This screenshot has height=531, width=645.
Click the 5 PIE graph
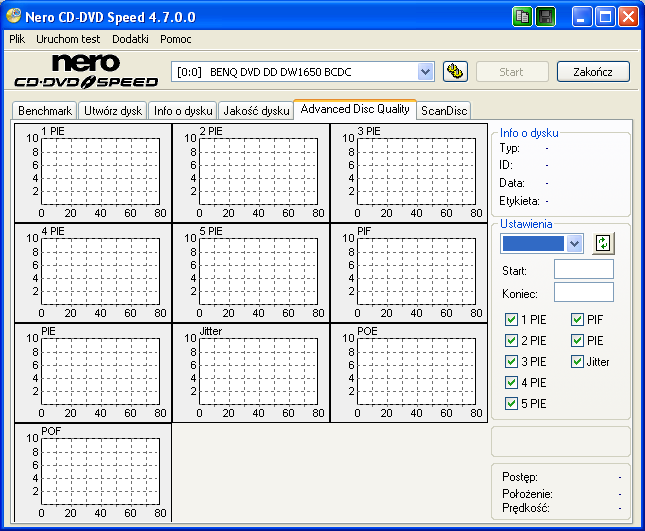pos(251,273)
